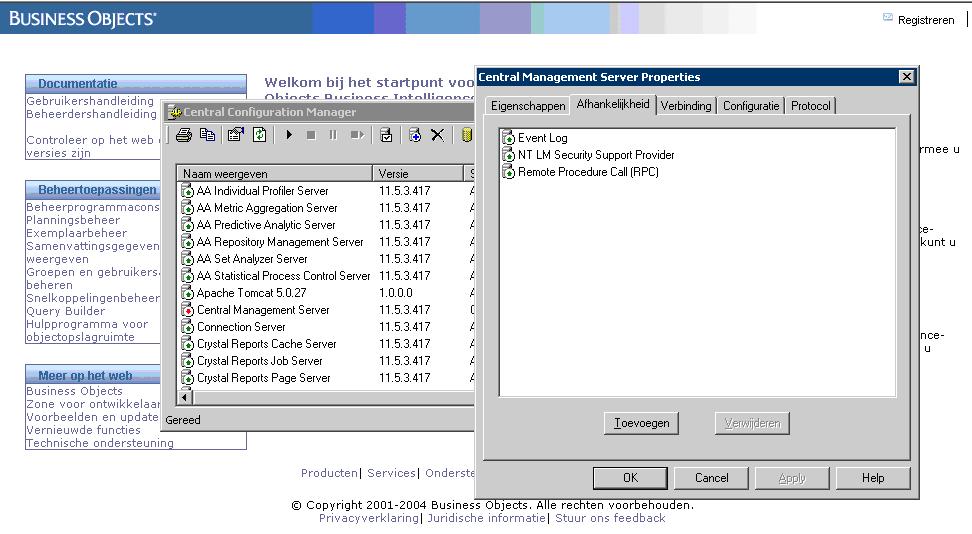
Task: Open the Query Builder link
Action: pyautogui.click(x=65, y=311)
